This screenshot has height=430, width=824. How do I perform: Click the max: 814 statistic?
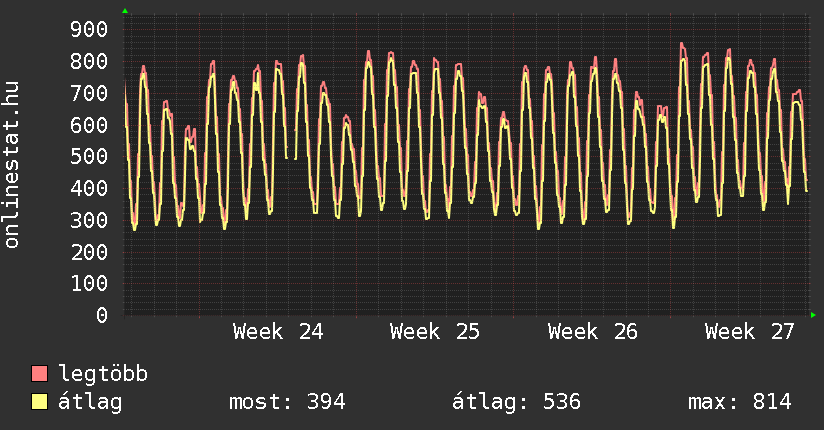(x=739, y=402)
